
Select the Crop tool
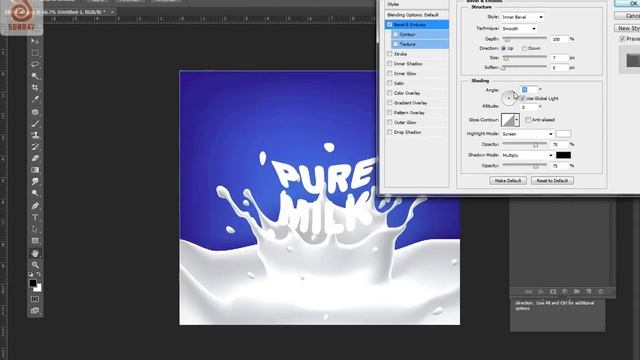pos(35,87)
